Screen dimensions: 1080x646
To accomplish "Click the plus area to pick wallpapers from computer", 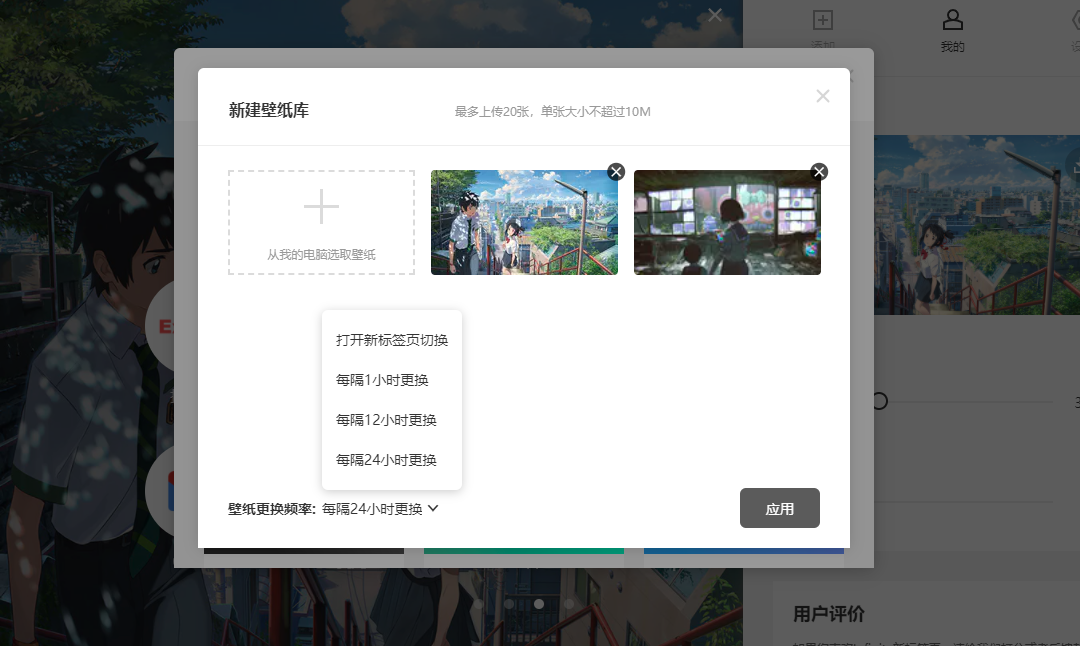I will (321, 222).
